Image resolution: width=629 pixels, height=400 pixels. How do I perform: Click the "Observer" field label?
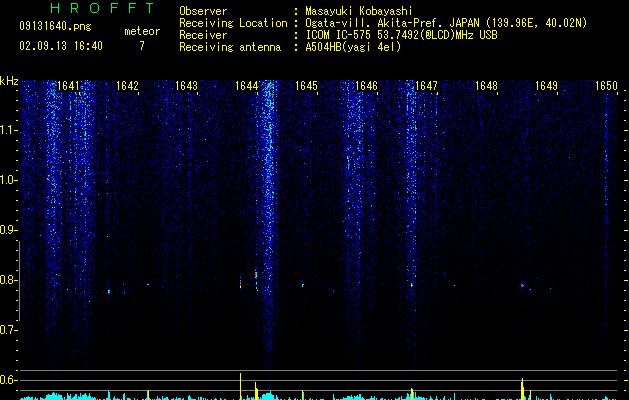[x=203, y=11]
